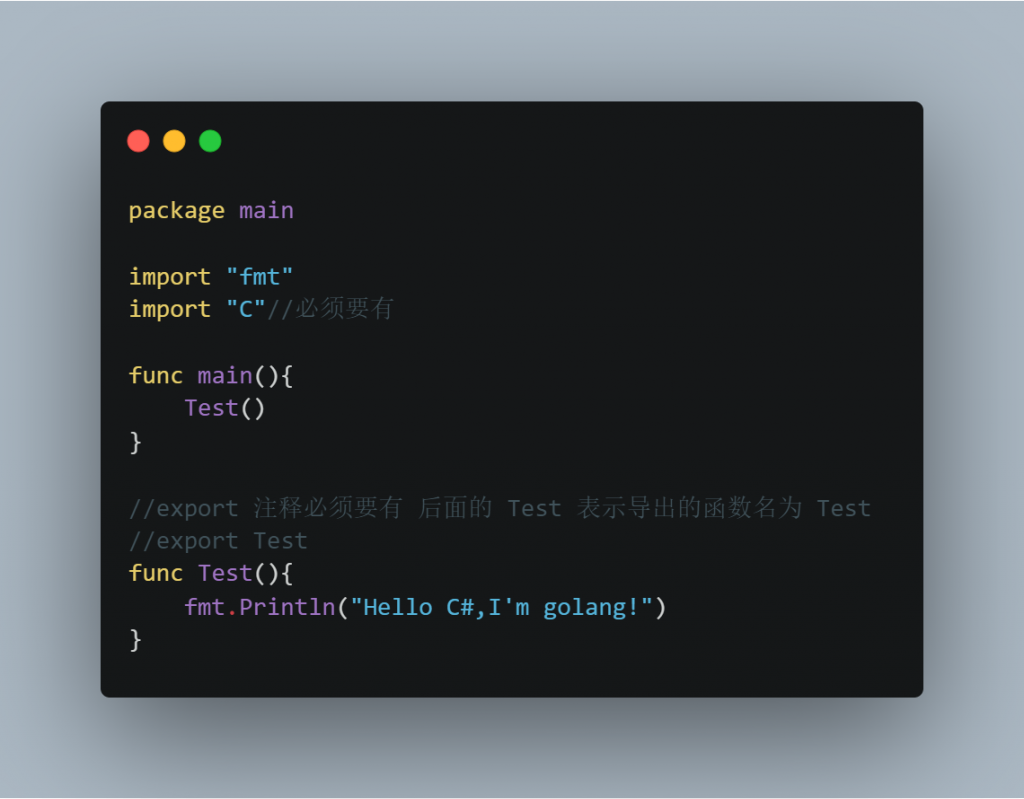Click the 'package' keyword
The height and width of the screenshot is (799, 1024).
point(177,212)
